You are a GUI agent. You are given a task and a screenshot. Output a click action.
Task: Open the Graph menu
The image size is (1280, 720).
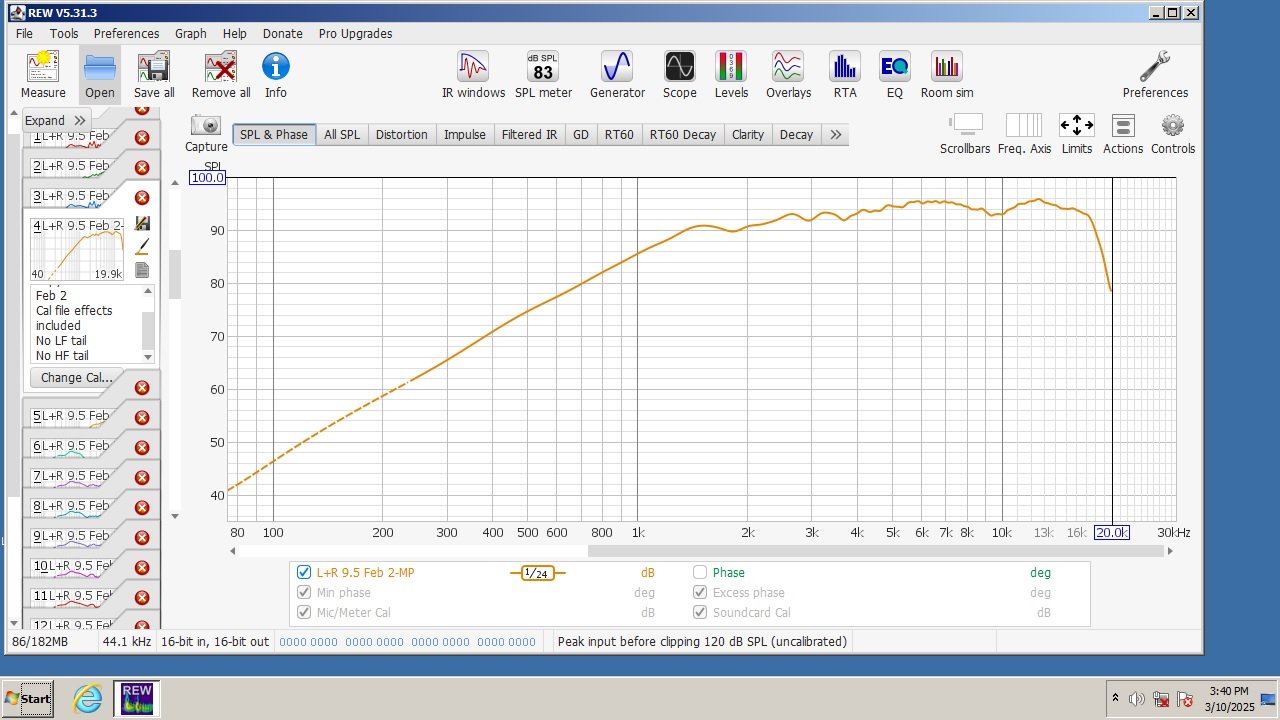(x=191, y=33)
